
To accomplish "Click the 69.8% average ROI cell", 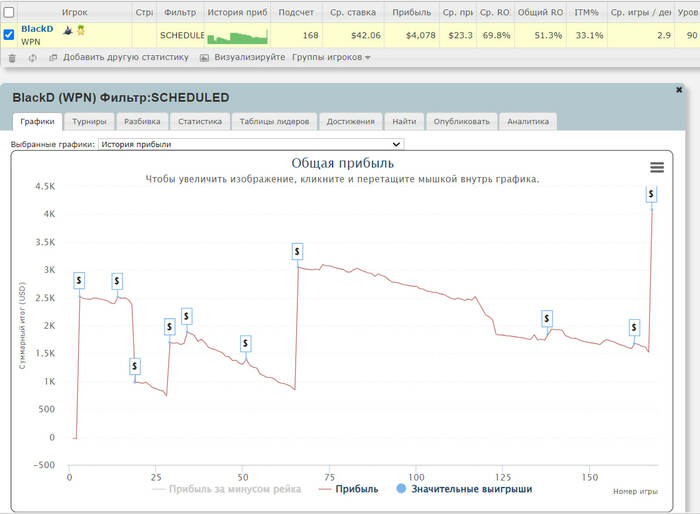I will pyautogui.click(x=496, y=35).
